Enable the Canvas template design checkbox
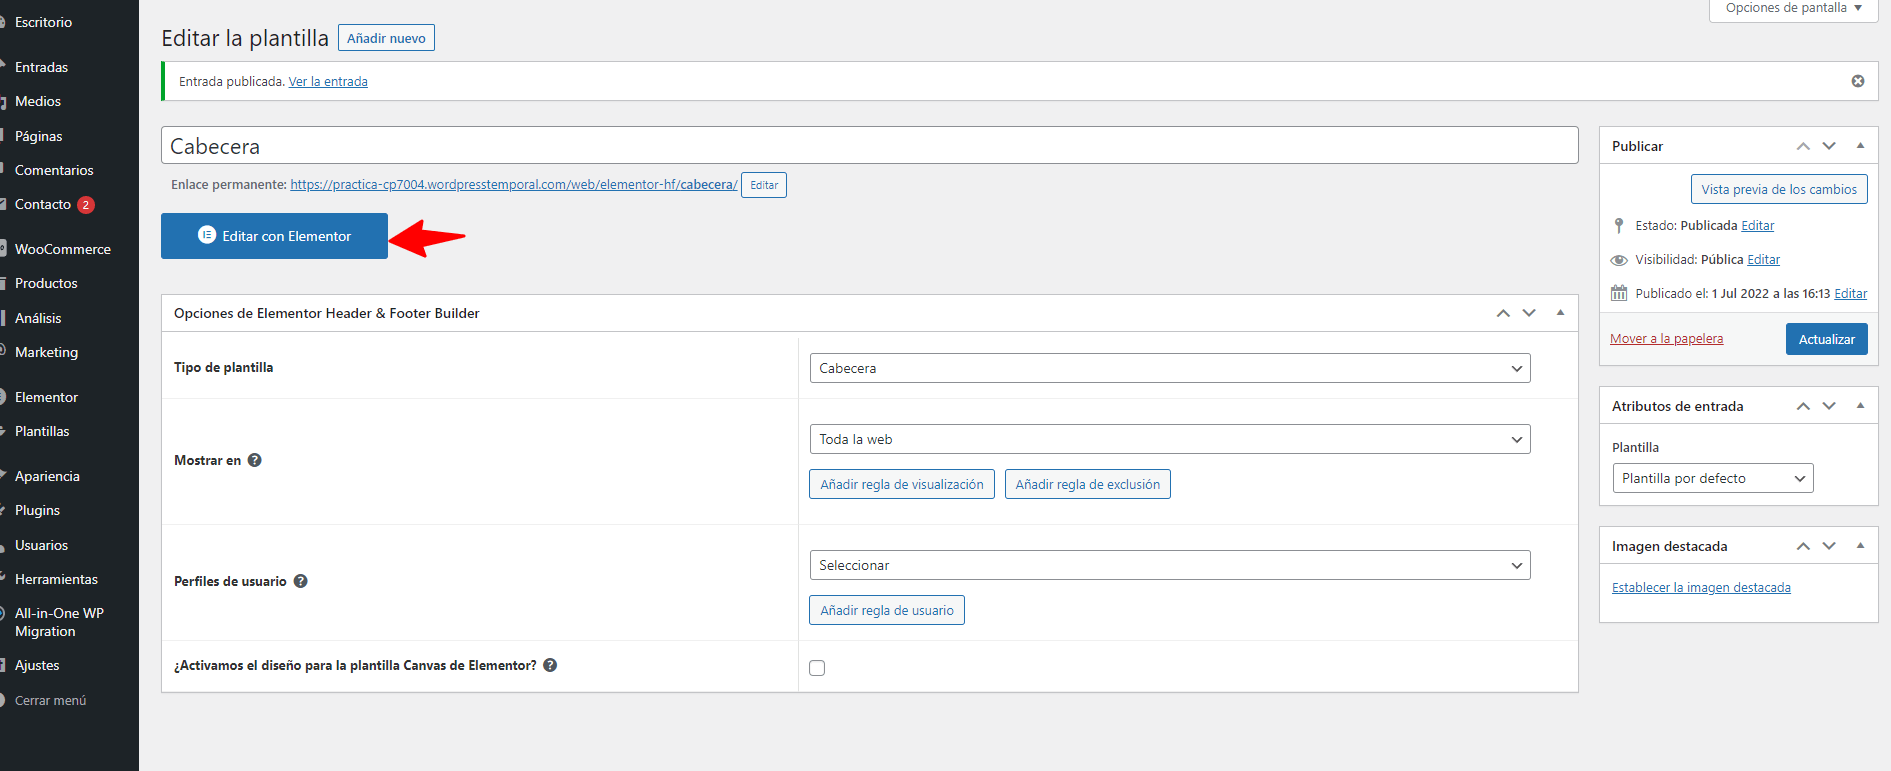 [817, 668]
